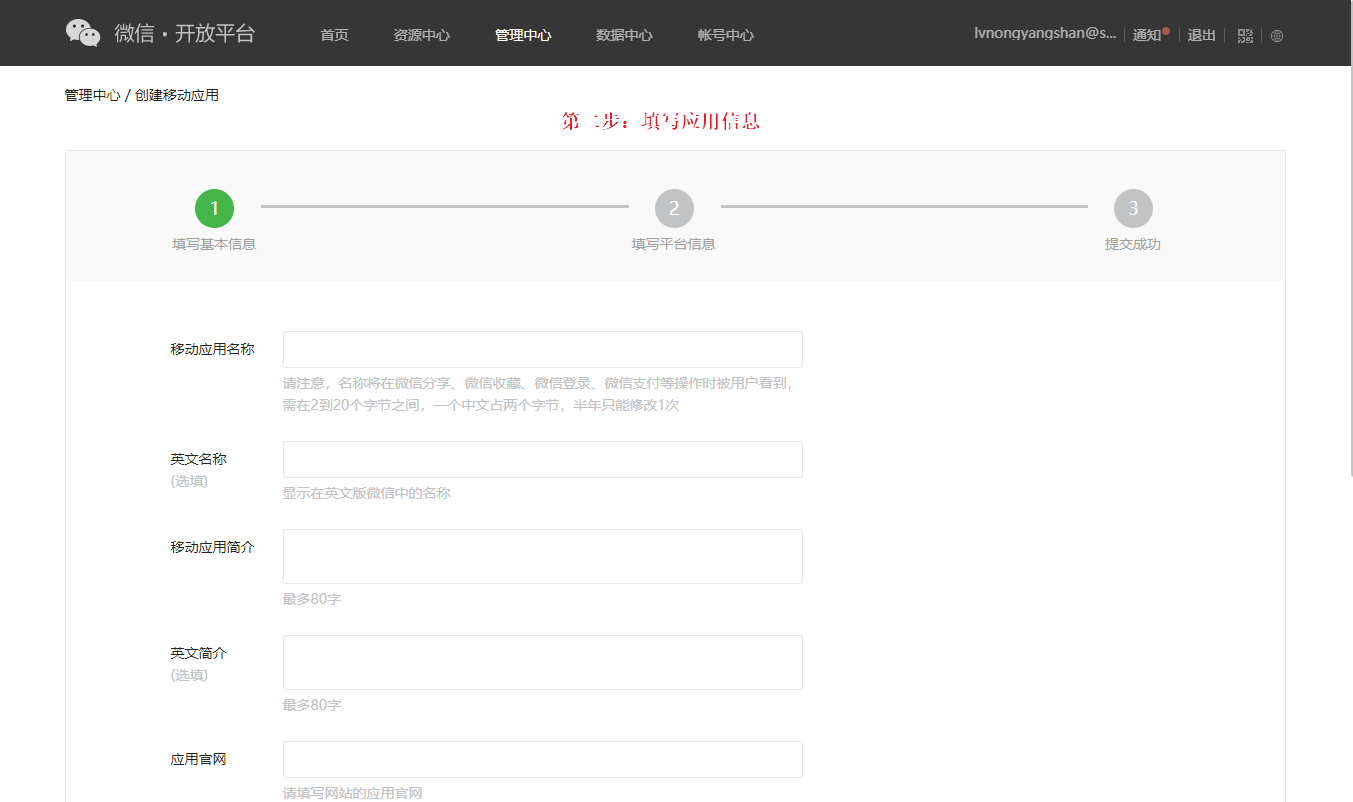Click the 微信·开放平台 title text
The height and width of the screenshot is (802, 1353).
pyautogui.click(x=185, y=33)
